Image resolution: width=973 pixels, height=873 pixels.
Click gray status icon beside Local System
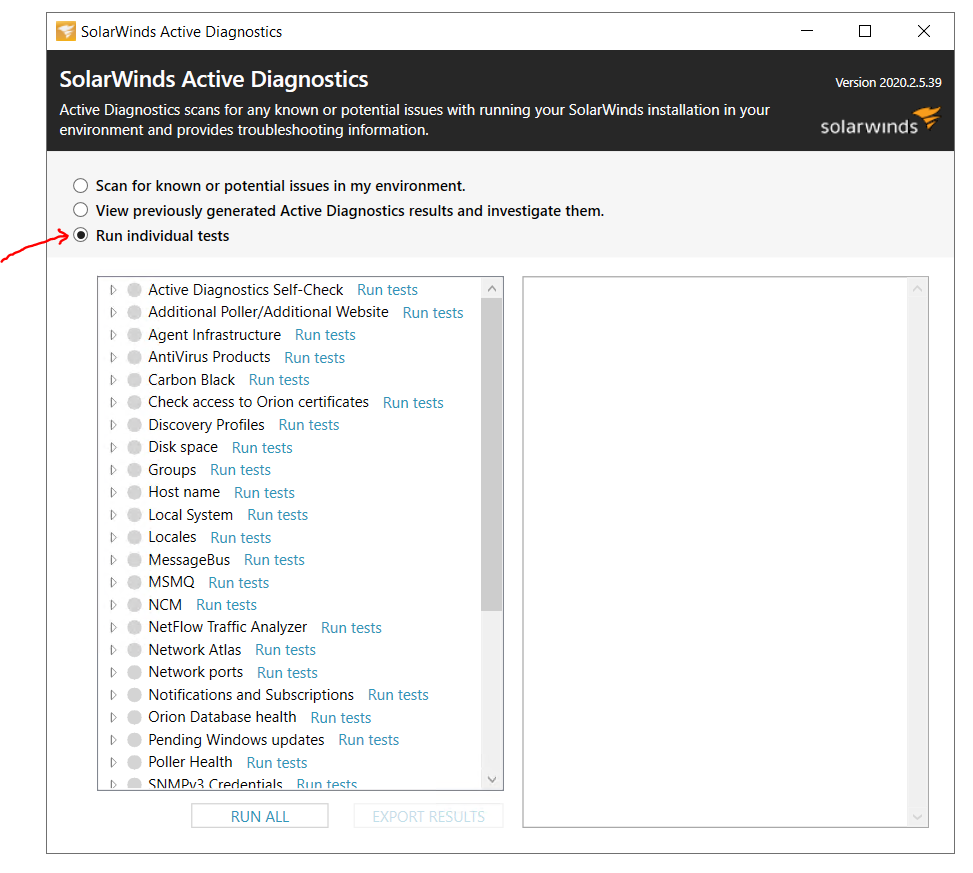click(x=134, y=515)
